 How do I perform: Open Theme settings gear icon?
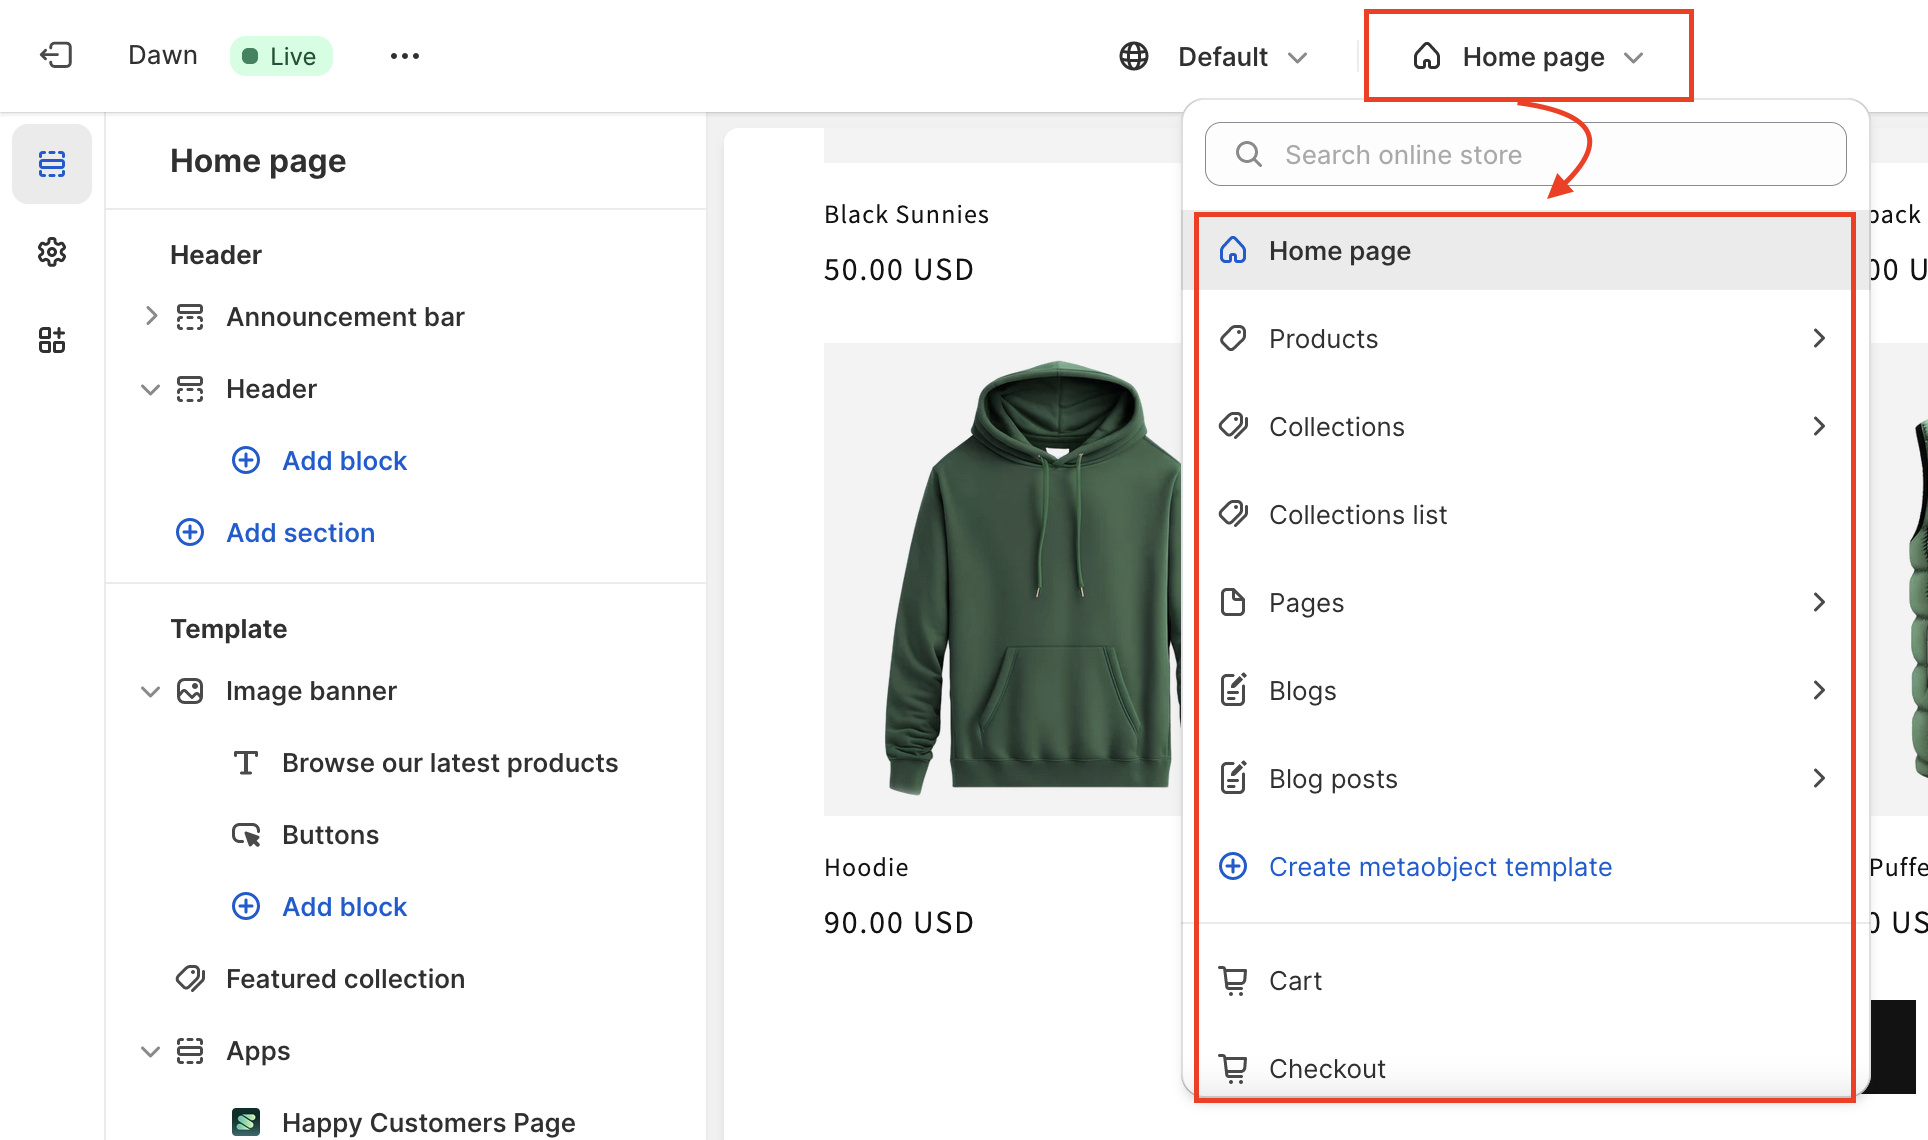(52, 252)
